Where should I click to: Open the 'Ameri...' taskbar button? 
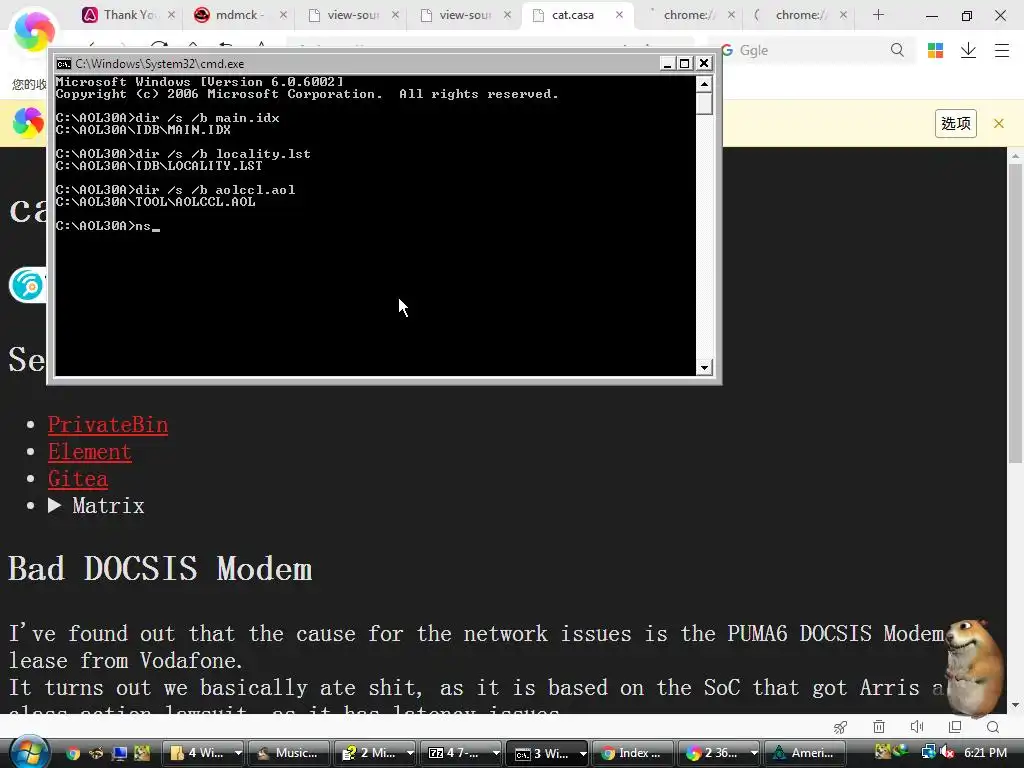804,753
